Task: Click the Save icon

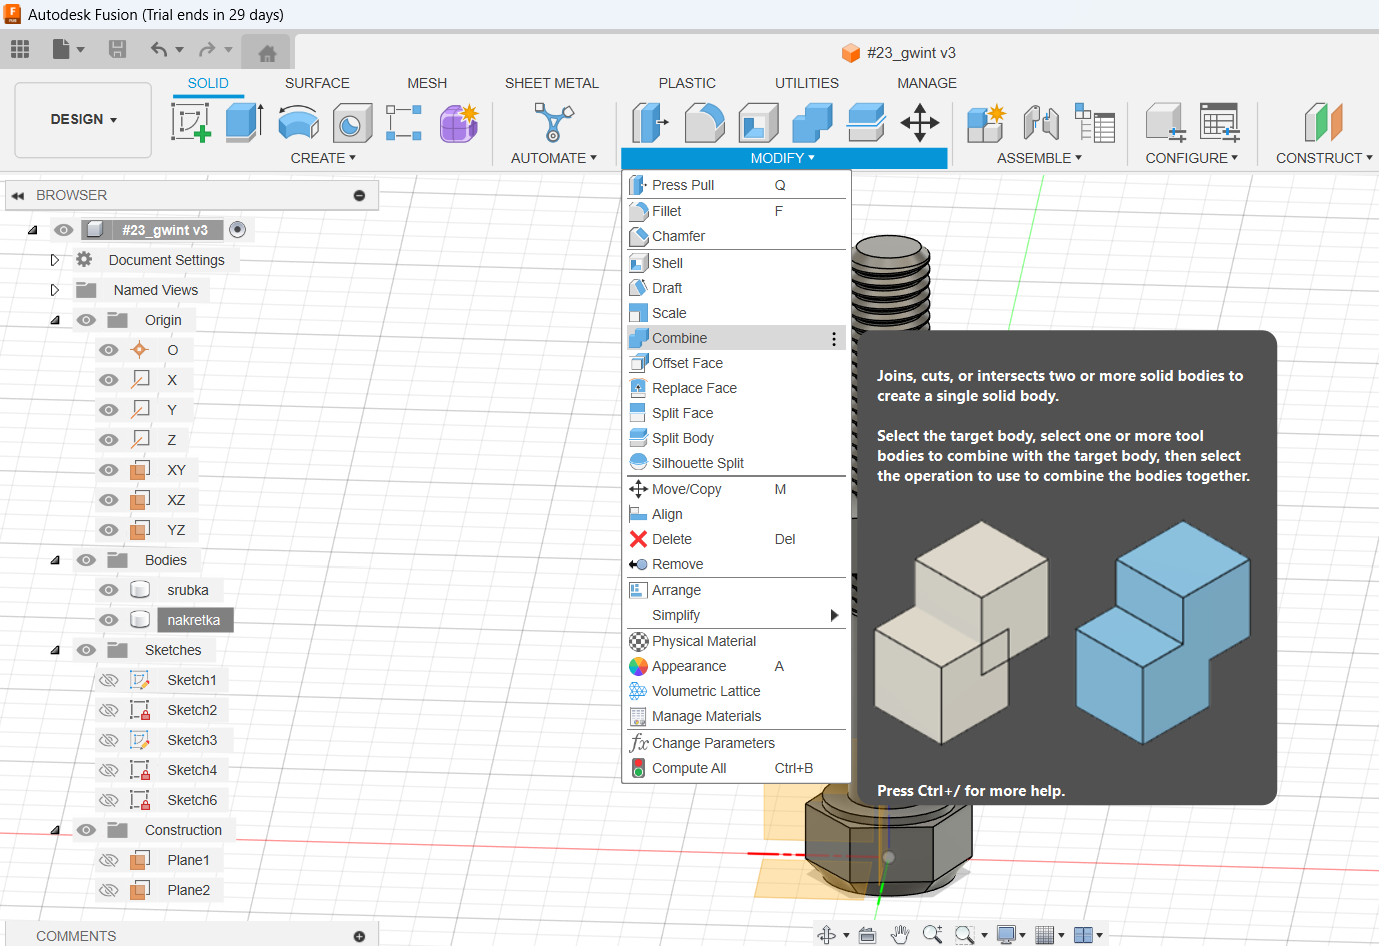Action: coord(117,49)
